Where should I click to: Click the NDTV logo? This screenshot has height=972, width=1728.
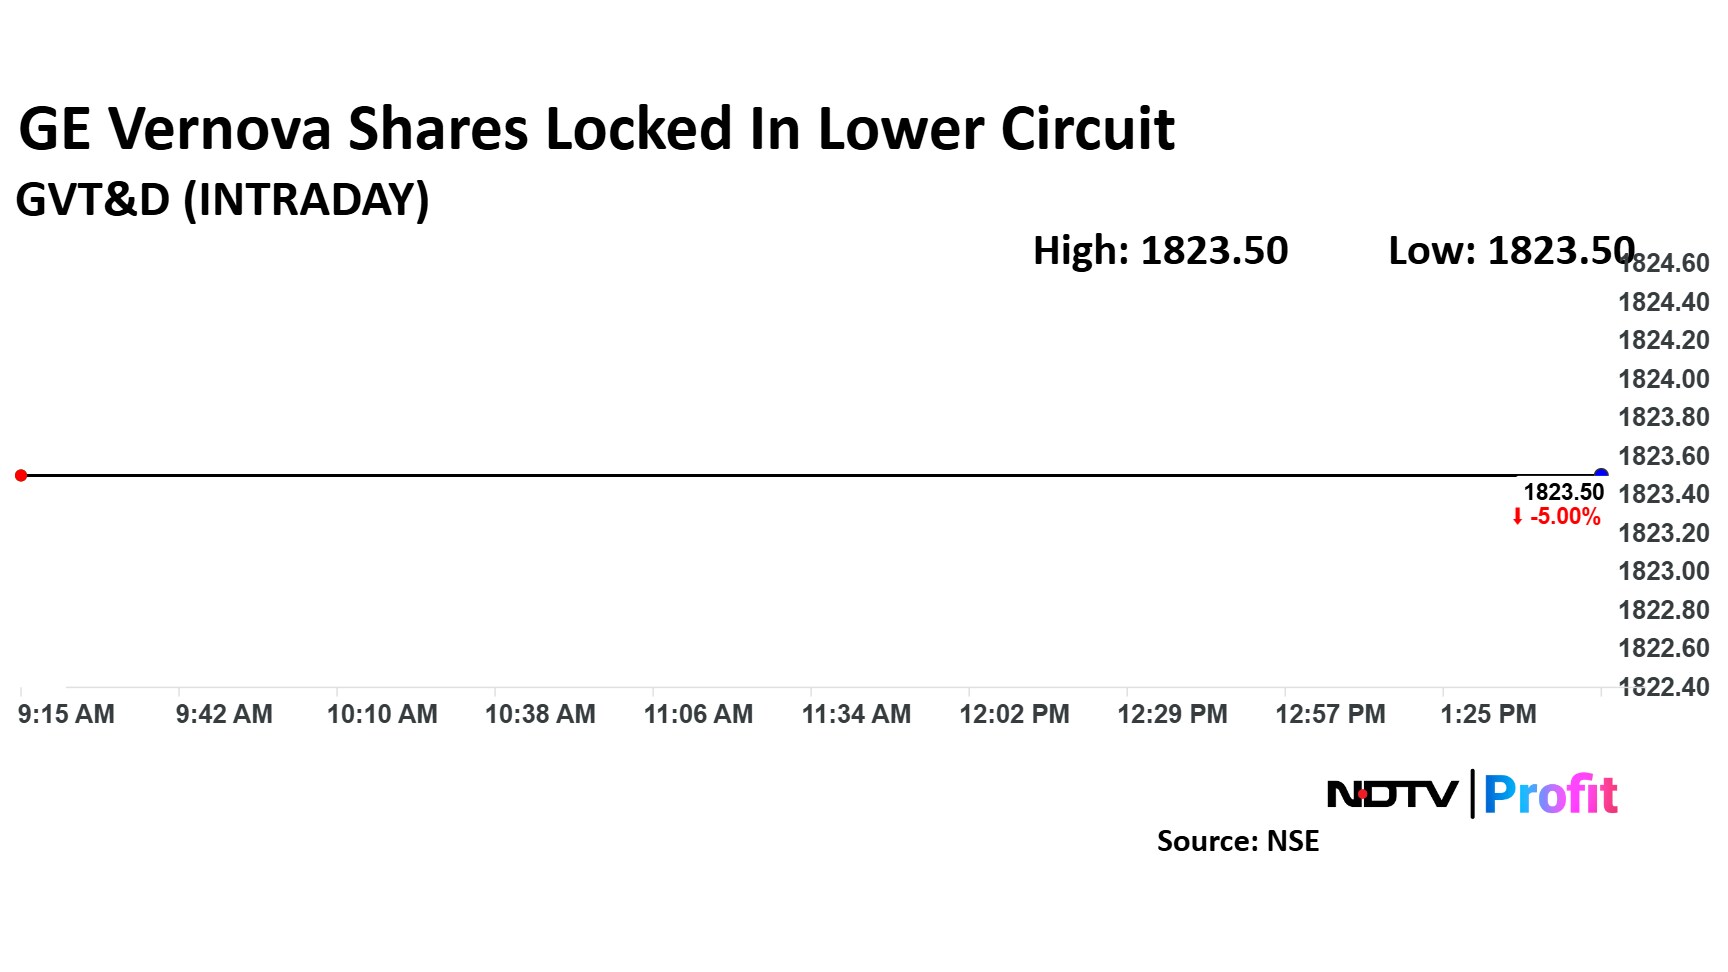click(x=1392, y=795)
